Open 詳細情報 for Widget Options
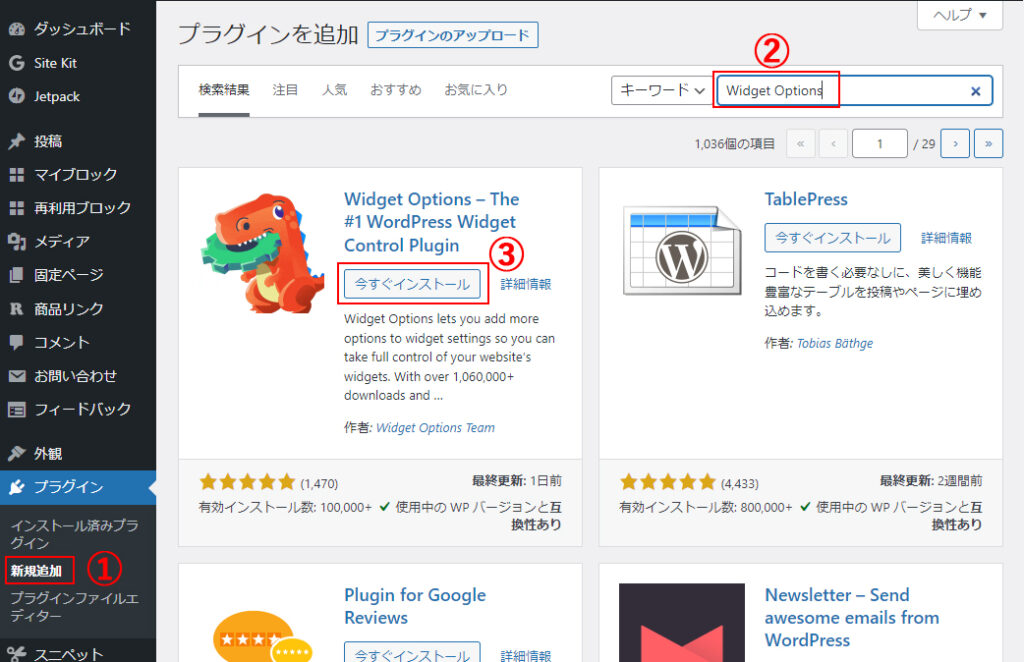The height and width of the screenshot is (662, 1024). (x=526, y=284)
